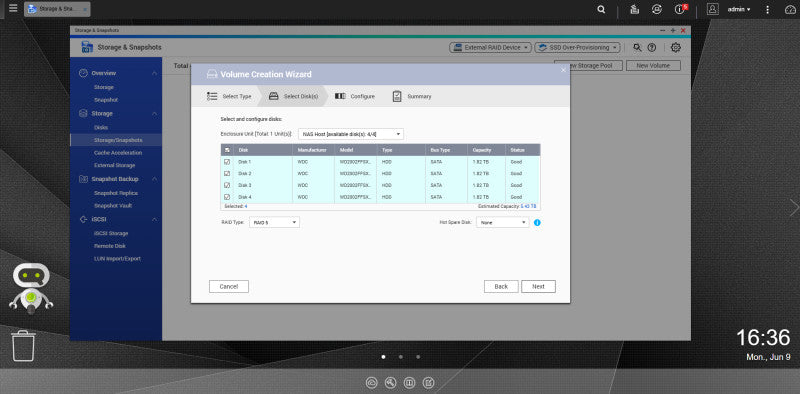Select the second desktop page dot

tap(401, 357)
